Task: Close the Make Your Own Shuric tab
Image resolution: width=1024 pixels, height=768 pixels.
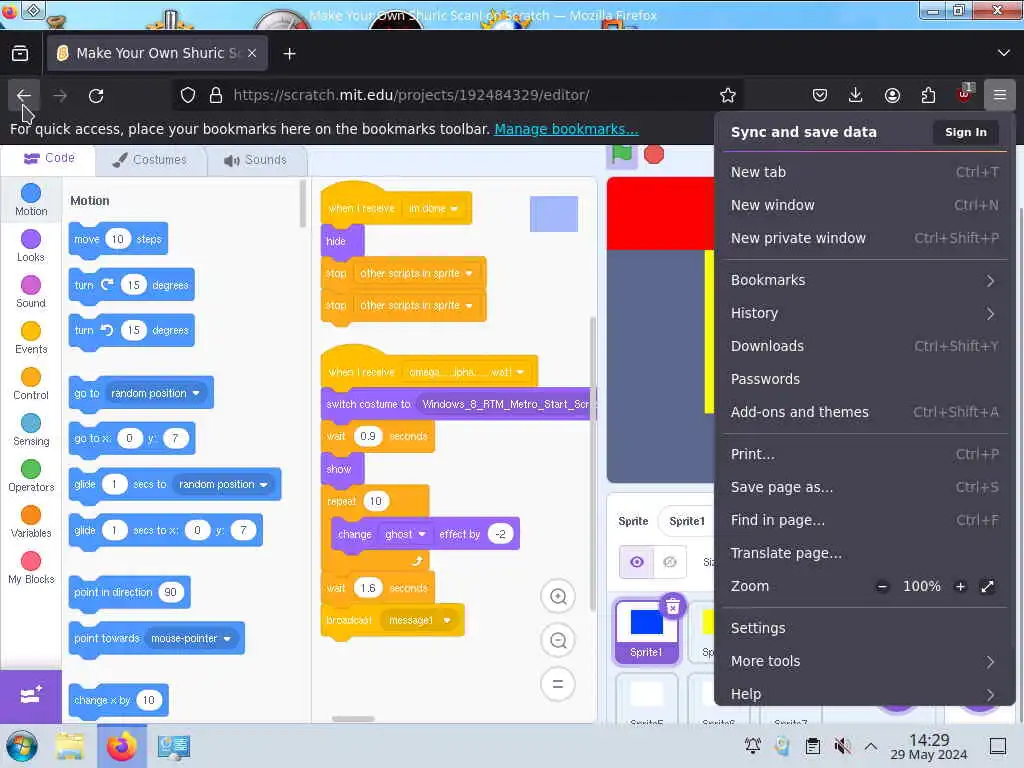Action: tap(252, 53)
